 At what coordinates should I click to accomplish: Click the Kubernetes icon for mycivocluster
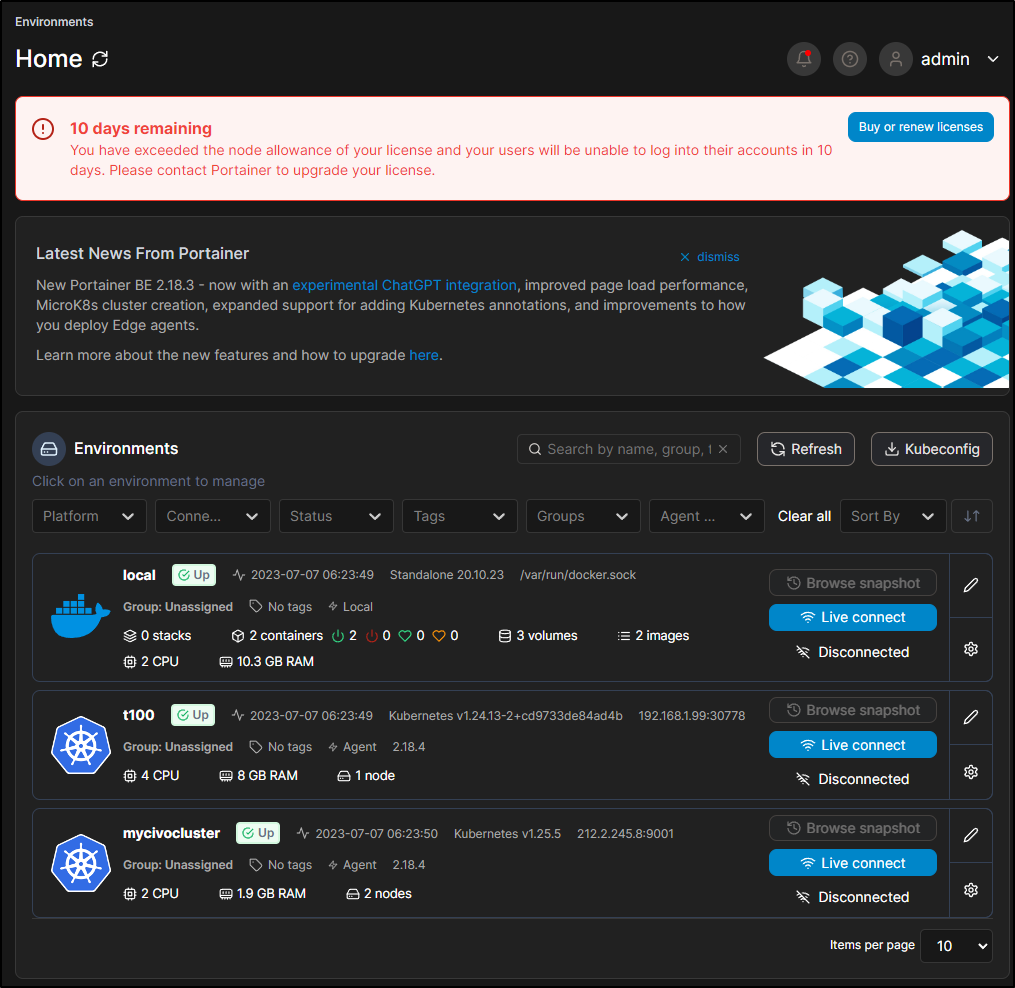(81, 864)
